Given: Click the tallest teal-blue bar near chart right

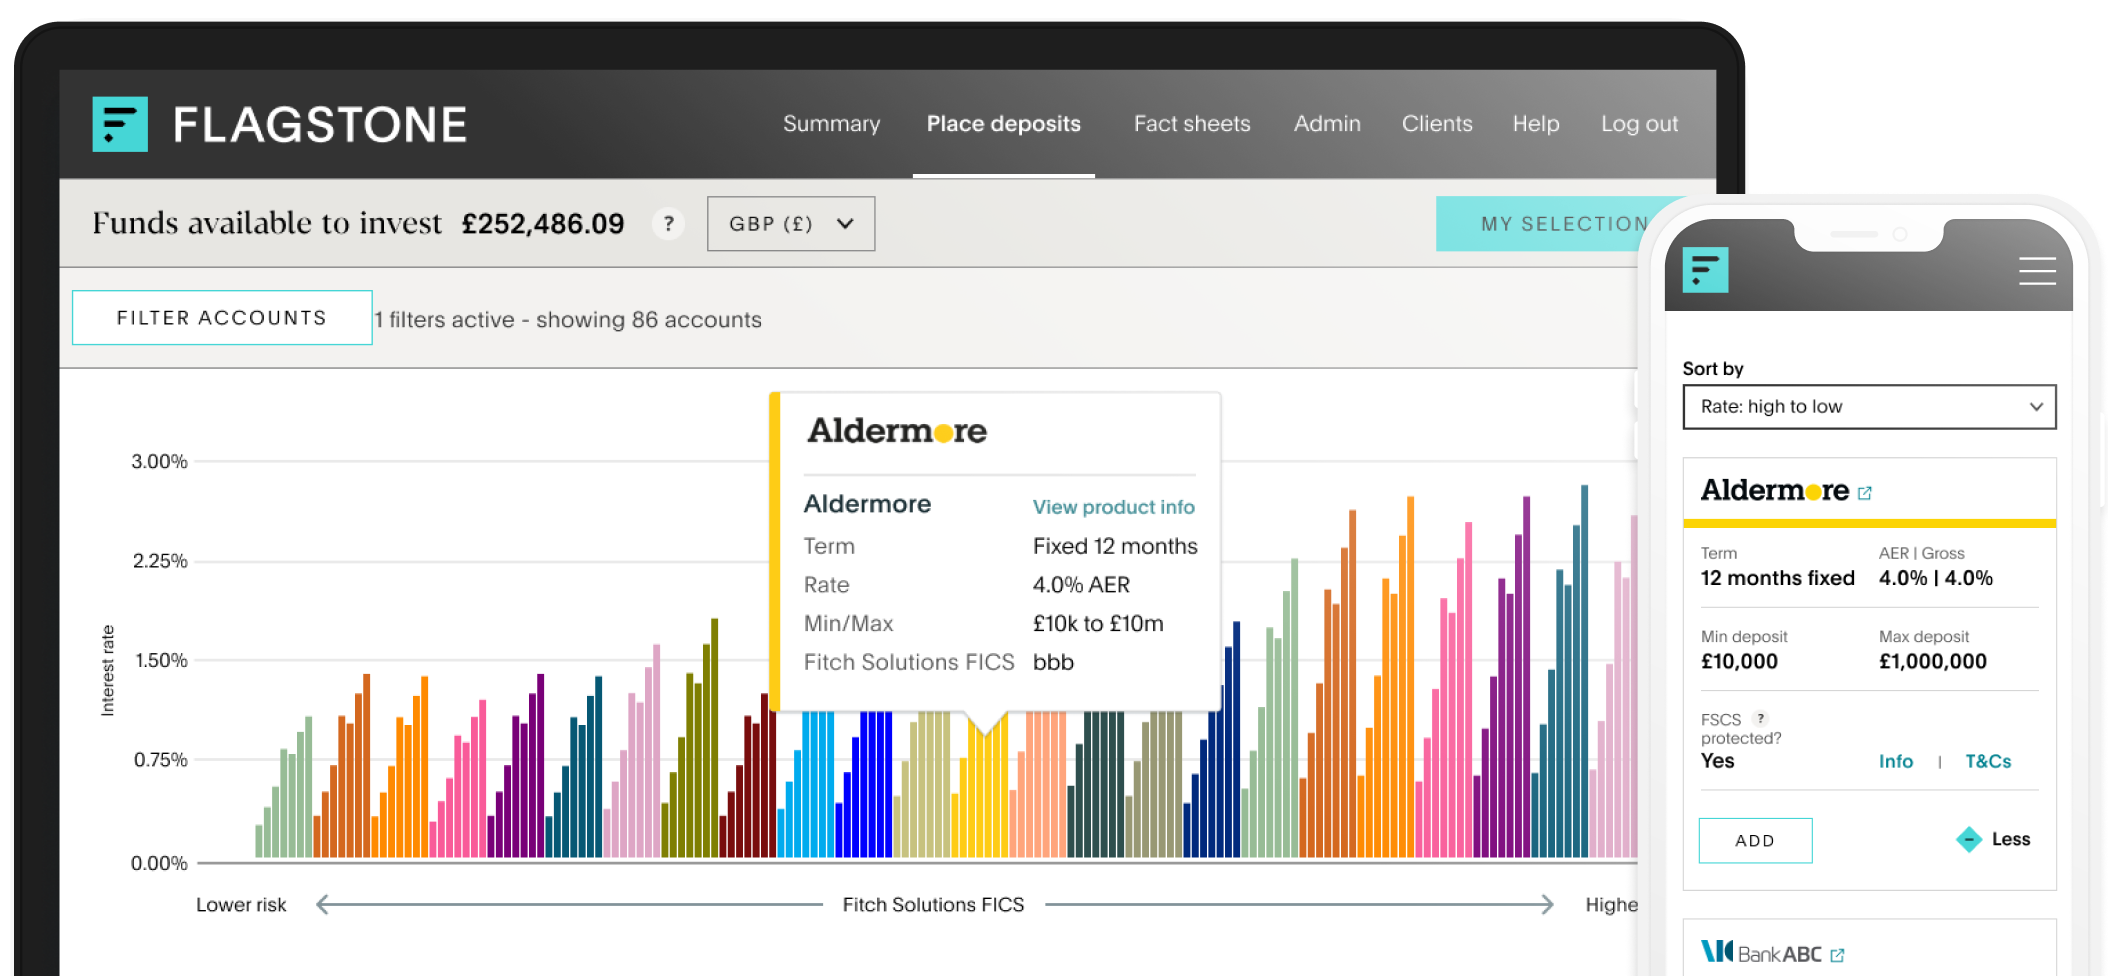Looking at the screenshot, I should (x=1584, y=671).
